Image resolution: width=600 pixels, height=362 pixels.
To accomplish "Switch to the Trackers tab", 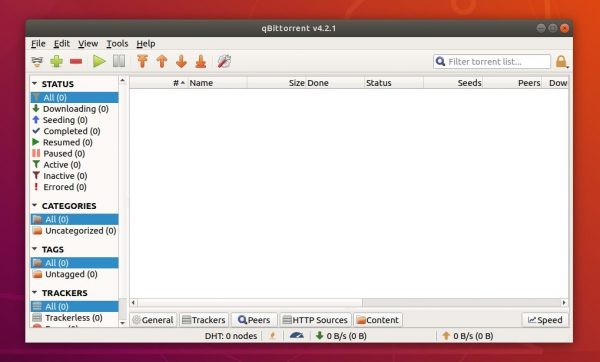I will pos(204,320).
